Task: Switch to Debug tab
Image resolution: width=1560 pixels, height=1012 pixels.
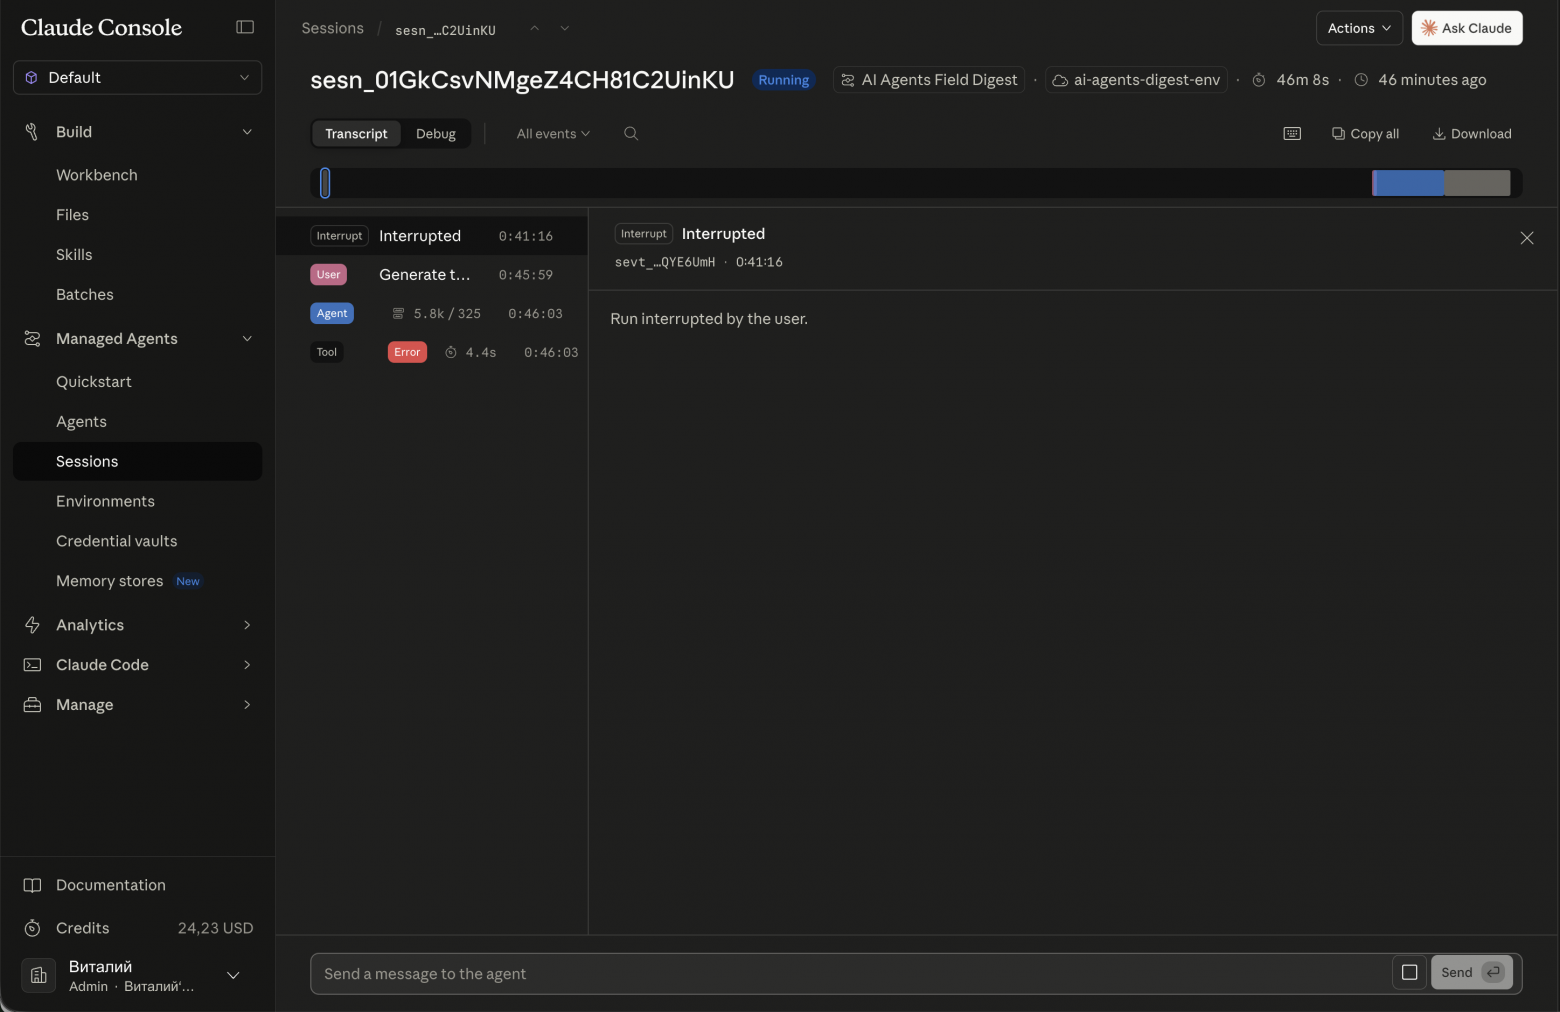Action: [436, 134]
